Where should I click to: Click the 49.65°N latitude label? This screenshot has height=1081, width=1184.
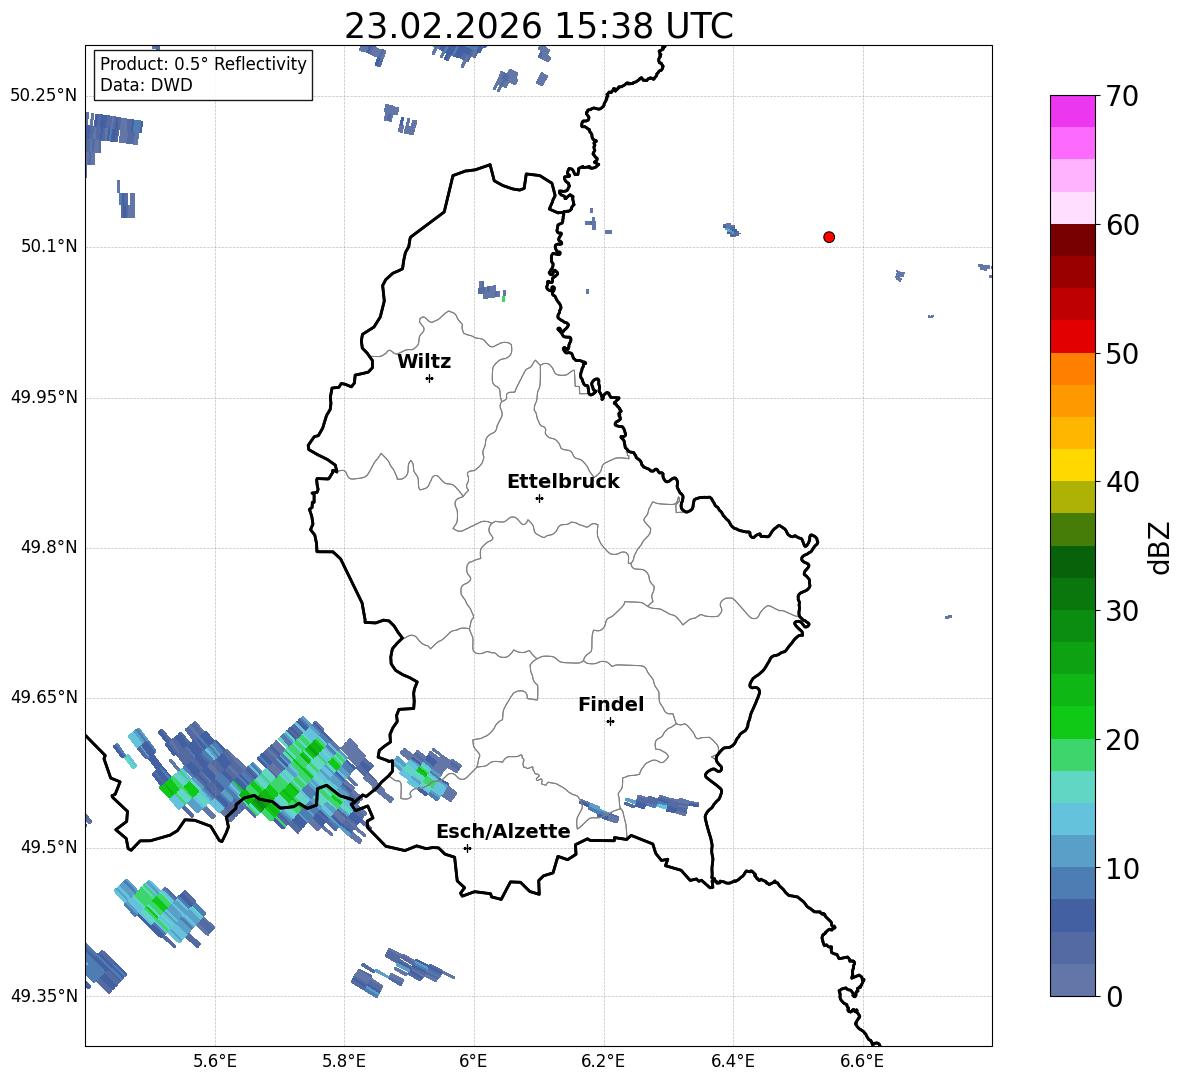(44, 696)
